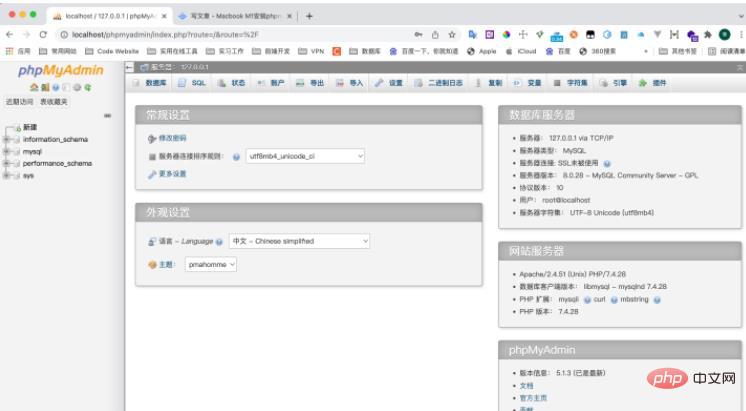The width and height of the screenshot is (746, 411).
Task: Click the browser back arrow
Action: pyautogui.click(x=10, y=34)
